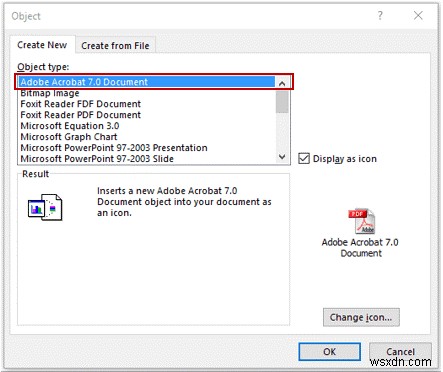The height and width of the screenshot is (372, 443).
Task: Open dialog Help question mark
Action: pos(380,15)
